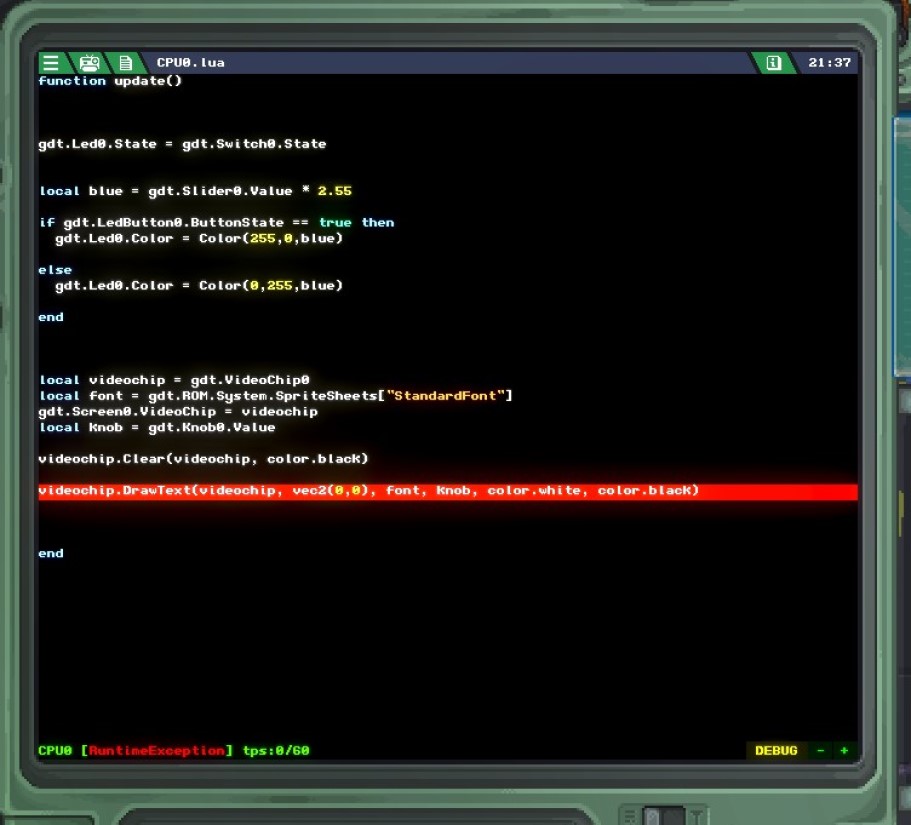
Task: Click the 'local knob = gdt.Knob0.Value' line
Action: pos(157,427)
